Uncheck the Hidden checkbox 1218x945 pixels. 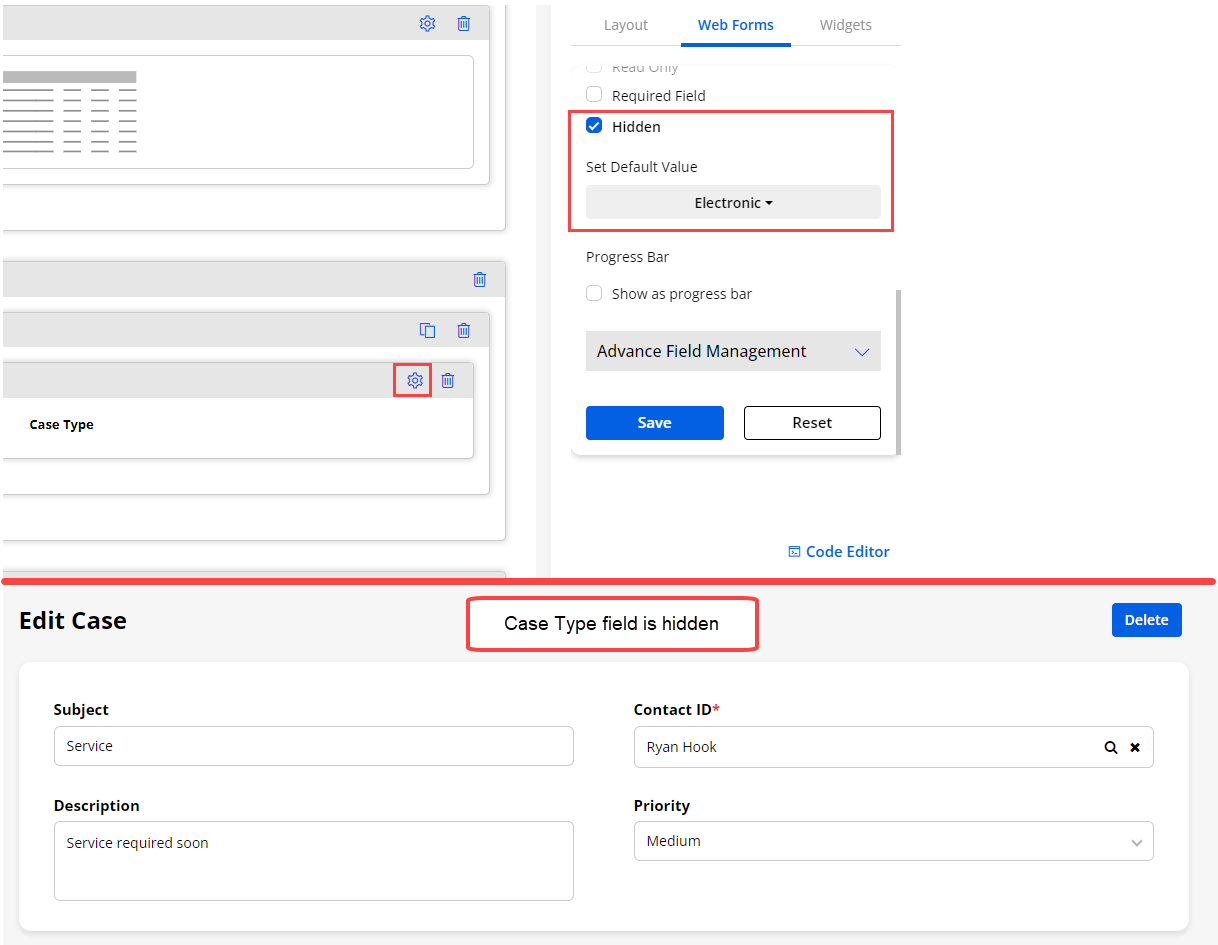pyautogui.click(x=594, y=126)
